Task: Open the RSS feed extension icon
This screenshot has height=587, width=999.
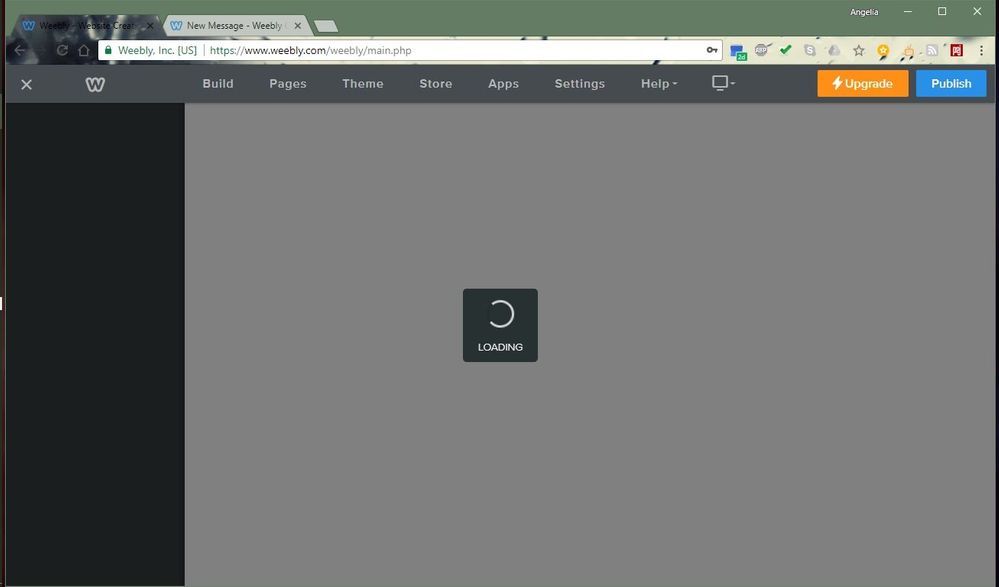Action: click(x=932, y=50)
